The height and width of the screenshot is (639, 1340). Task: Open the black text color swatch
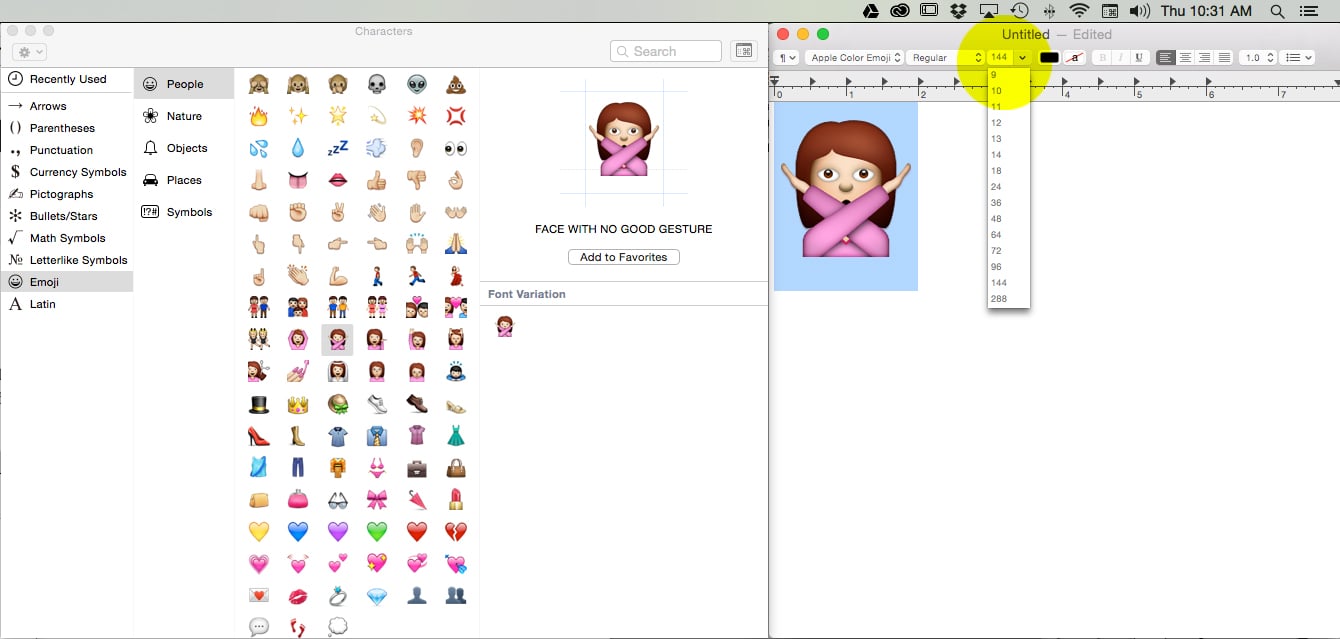1049,58
